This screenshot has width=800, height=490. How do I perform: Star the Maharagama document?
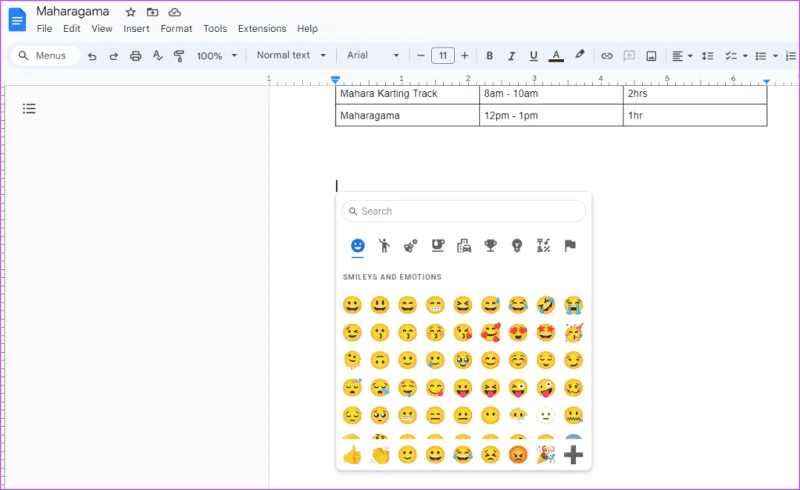(131, 12)
